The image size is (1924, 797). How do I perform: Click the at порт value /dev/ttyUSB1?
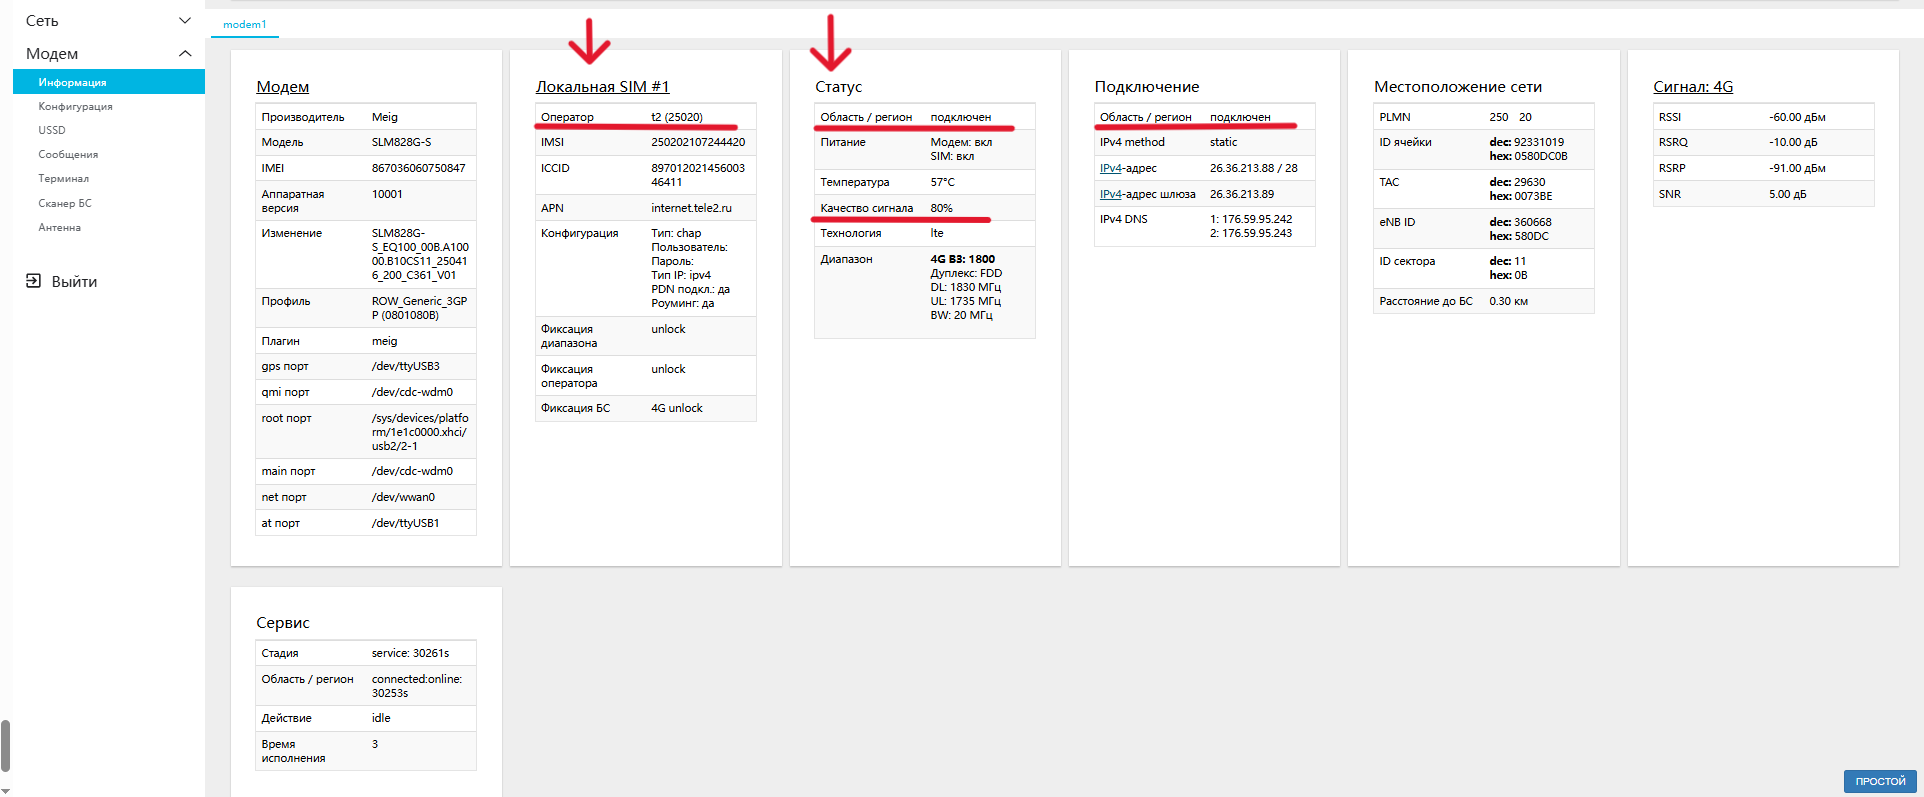405,523
